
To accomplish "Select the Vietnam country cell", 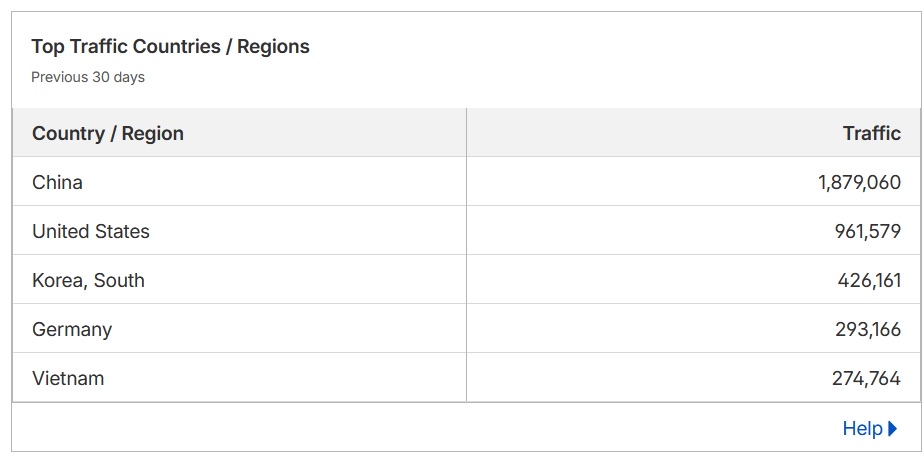I will coord(239,377).
